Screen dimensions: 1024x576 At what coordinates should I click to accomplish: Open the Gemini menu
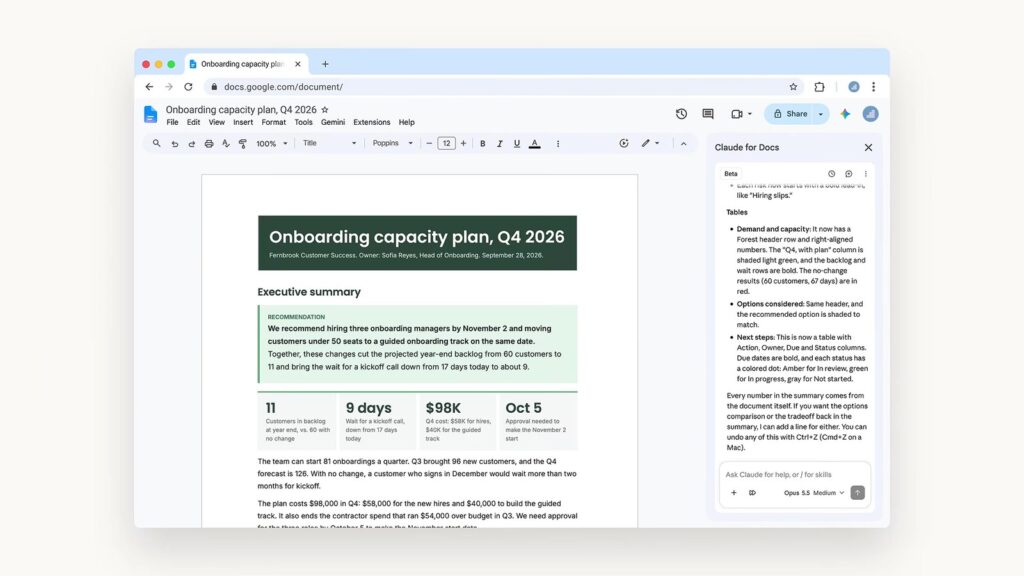coord(332,122)
